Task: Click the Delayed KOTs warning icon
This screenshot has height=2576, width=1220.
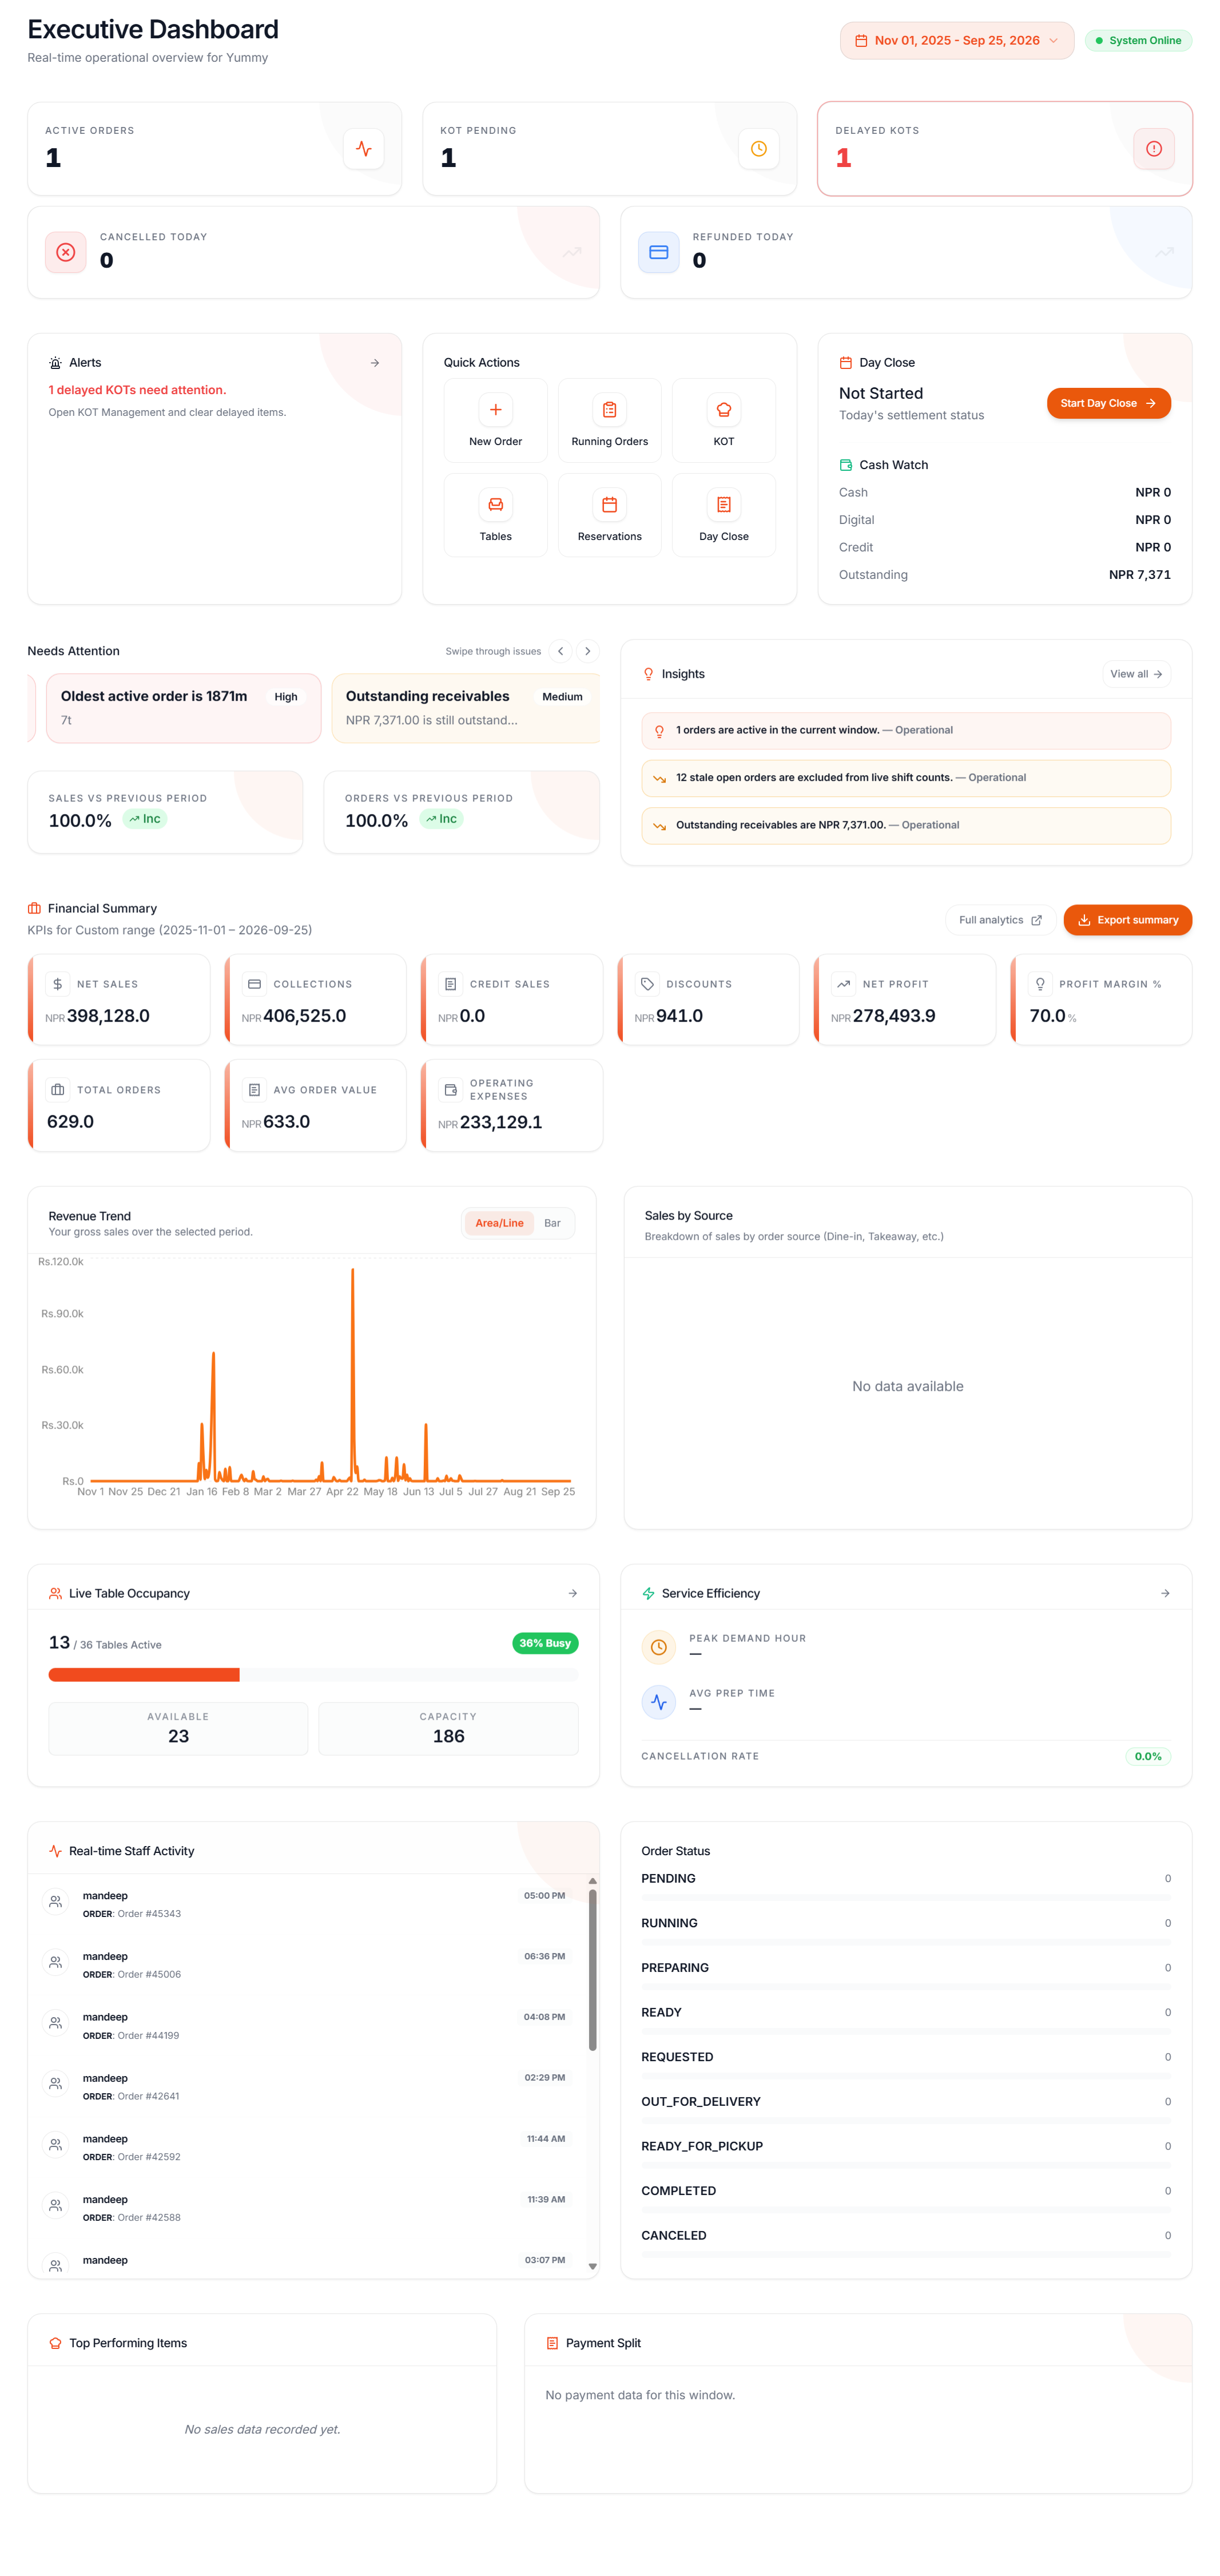Action: pos(1154,149)
